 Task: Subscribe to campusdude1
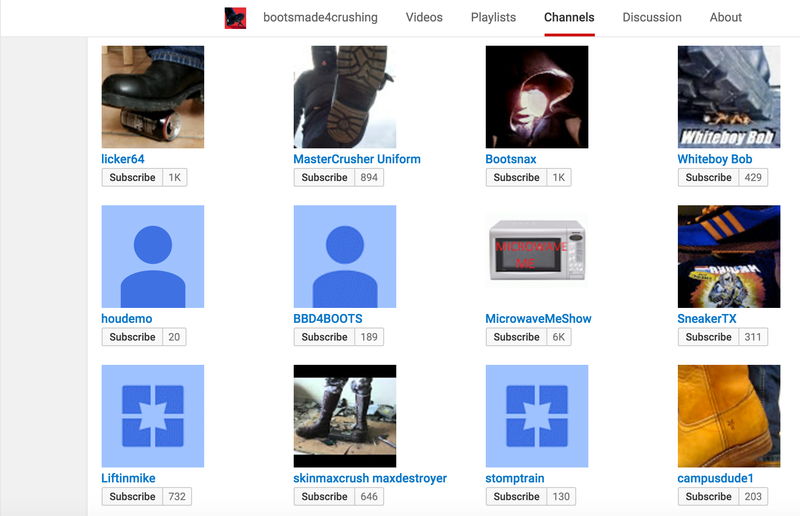708,497
